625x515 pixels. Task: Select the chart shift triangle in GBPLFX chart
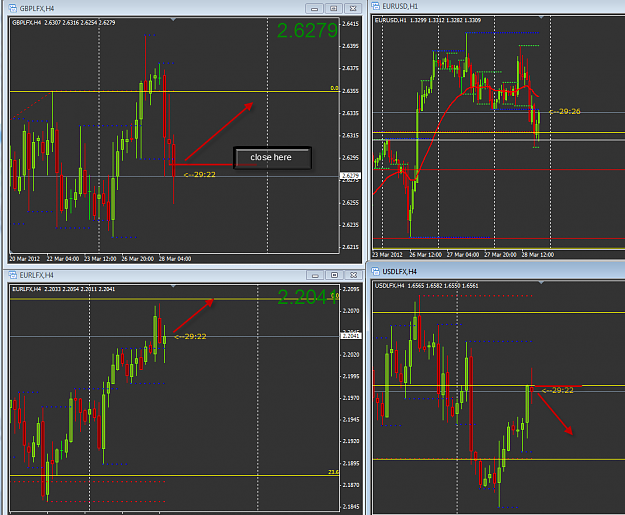click(173, 19)
